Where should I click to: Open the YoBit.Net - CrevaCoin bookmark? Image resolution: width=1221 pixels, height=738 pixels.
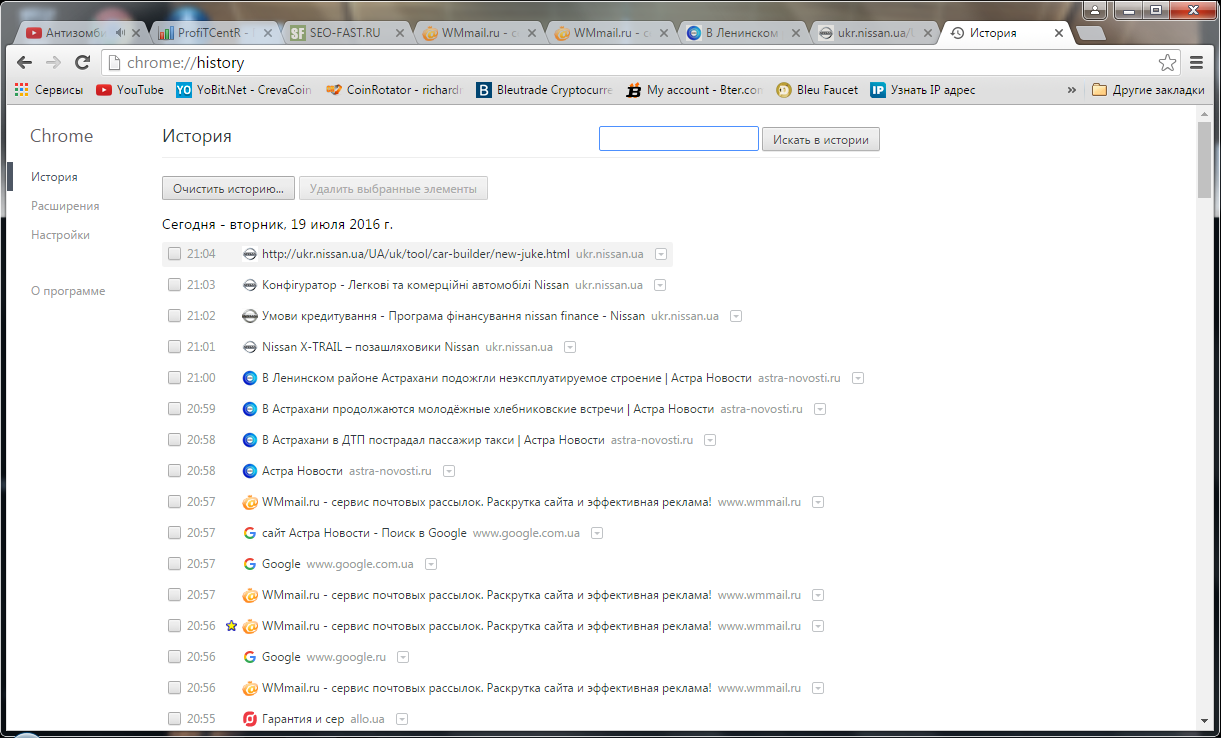point(244,90)
